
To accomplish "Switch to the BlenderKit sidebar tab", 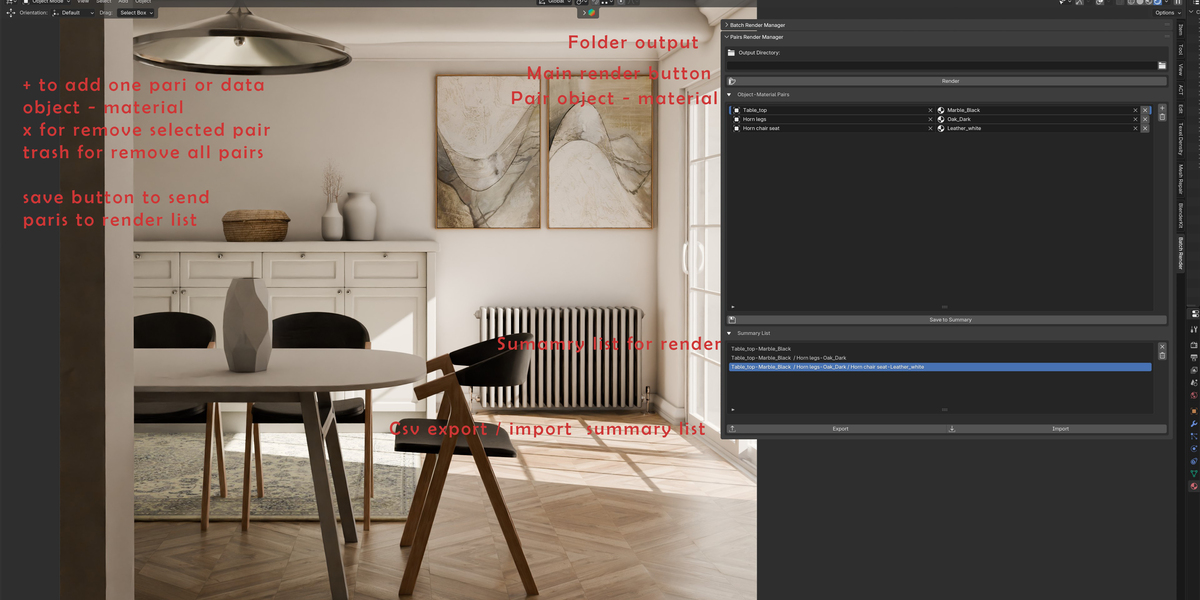I will (x=1180, y=214).
